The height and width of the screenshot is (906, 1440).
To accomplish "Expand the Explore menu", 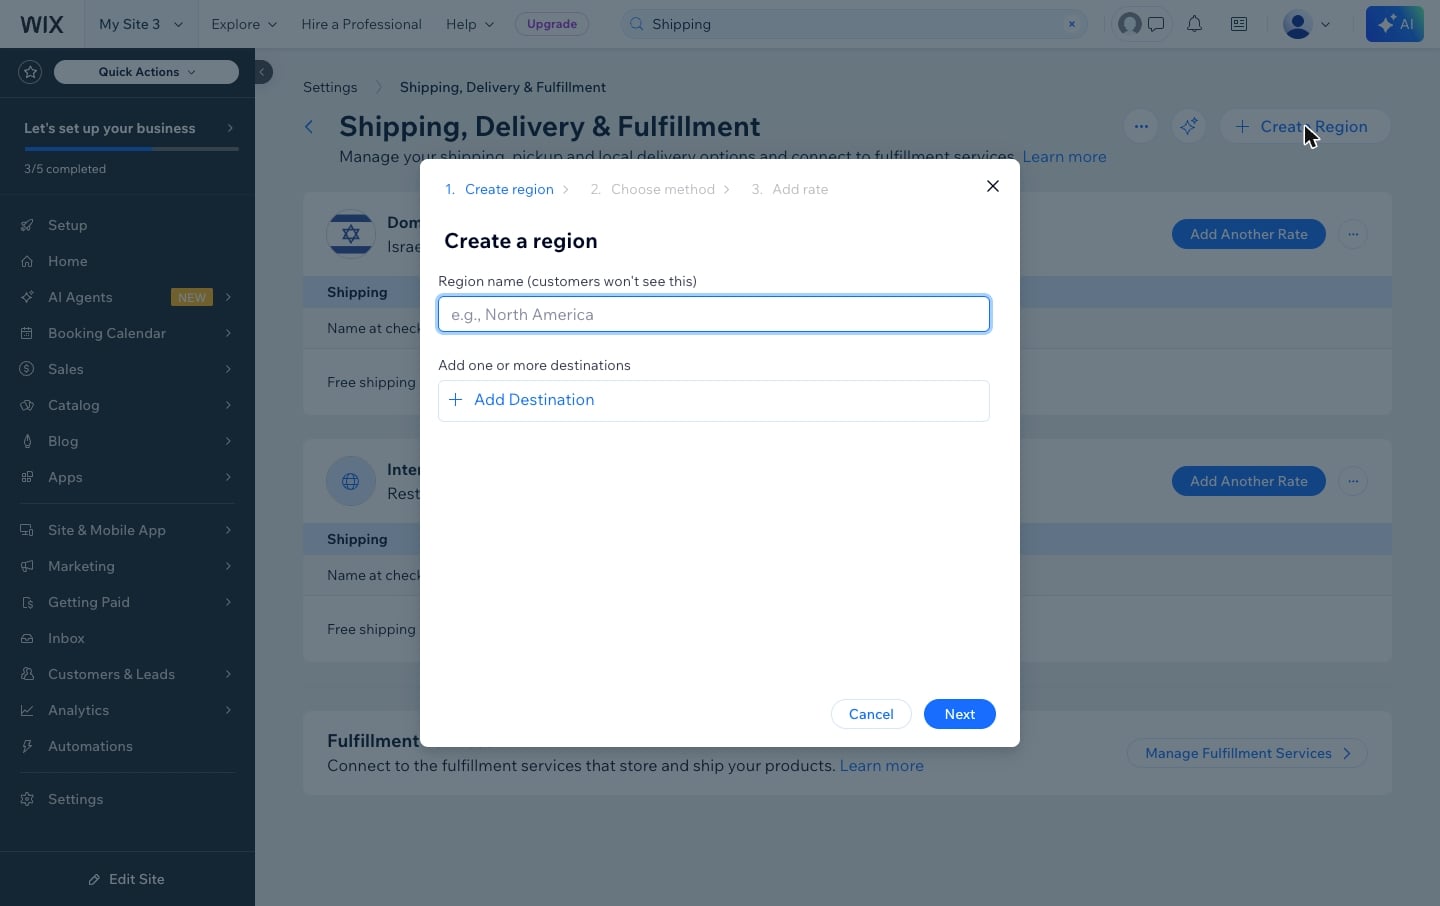I will pos(244,24).
